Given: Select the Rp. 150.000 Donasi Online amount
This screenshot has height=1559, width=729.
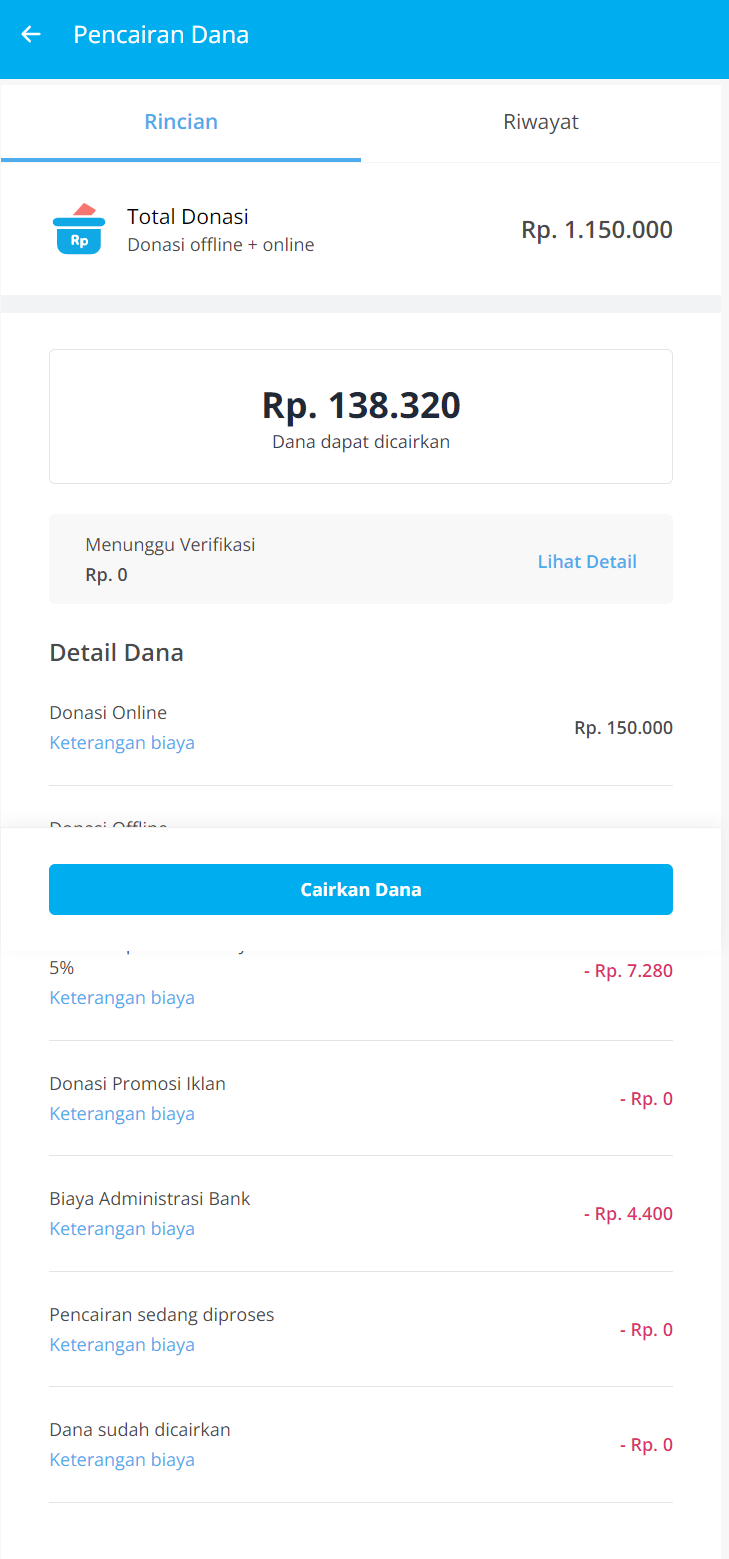Looking at the screenshot, I should [623, 728].
